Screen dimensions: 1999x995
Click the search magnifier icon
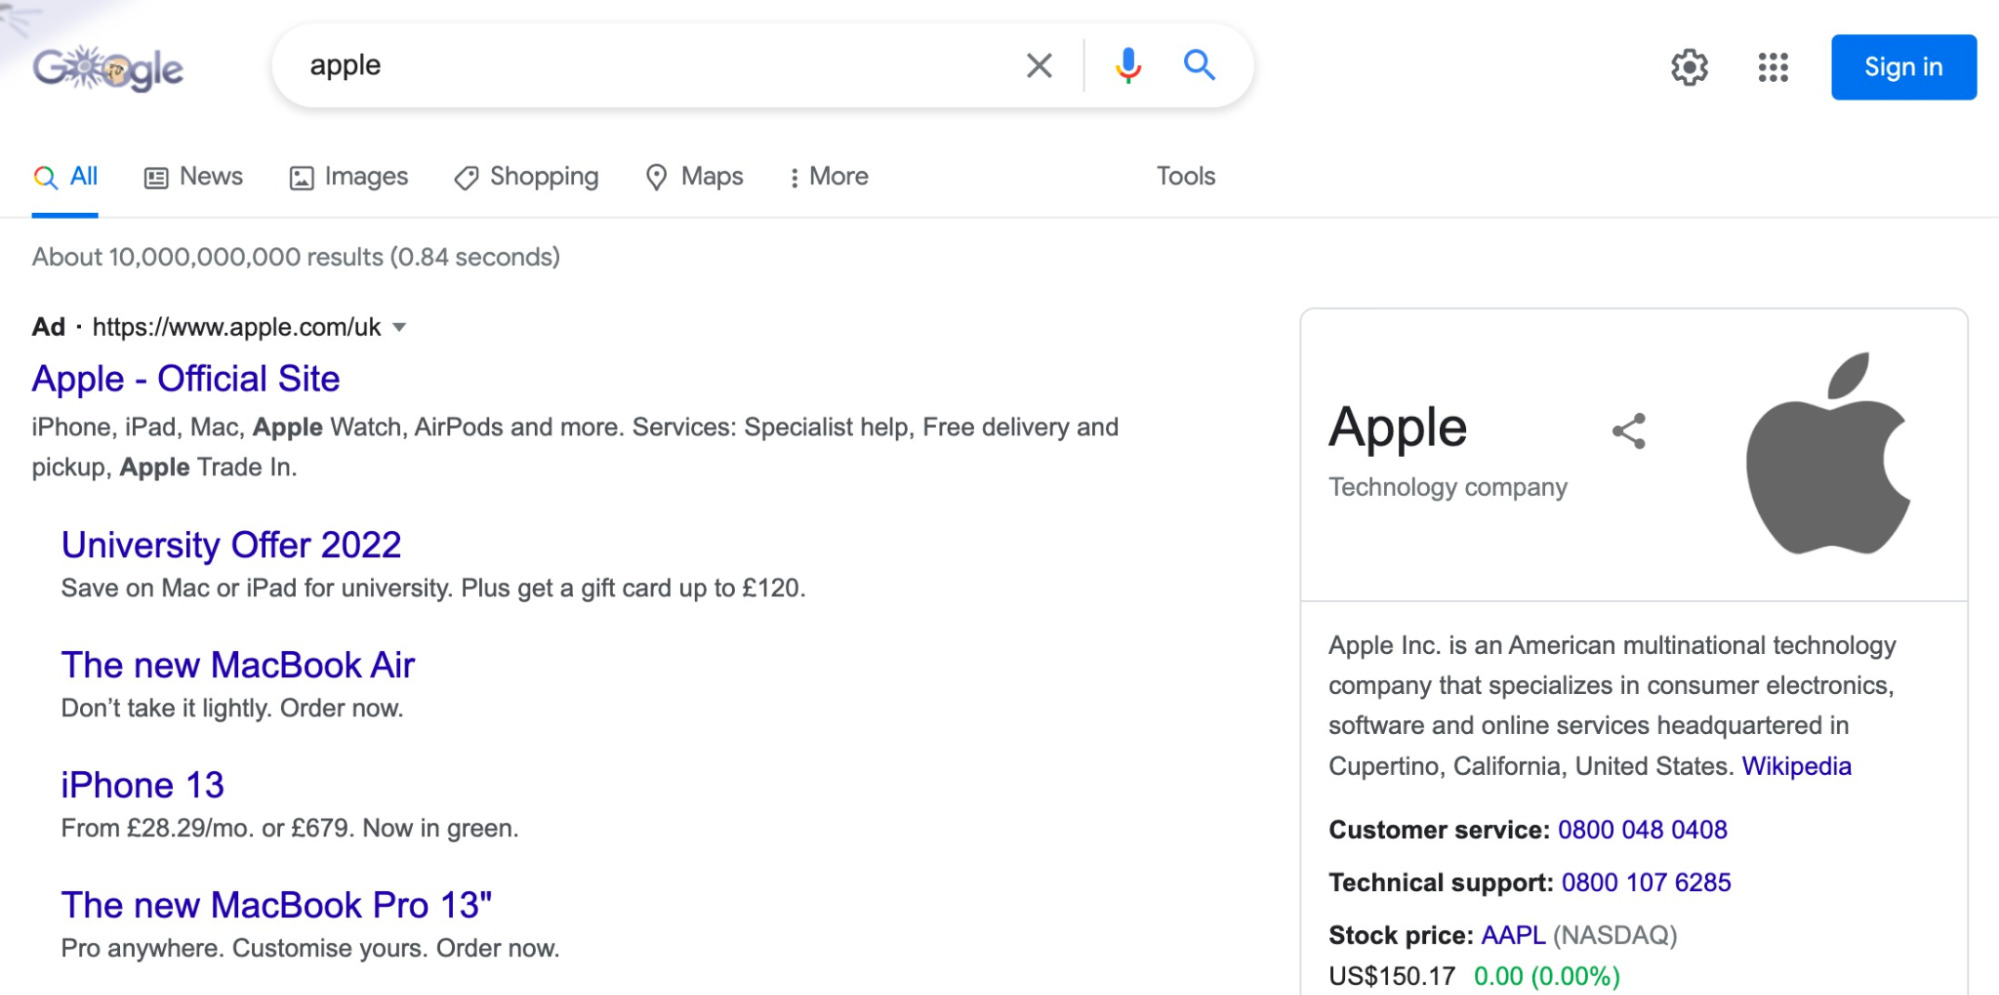[x=1199, y=66]
